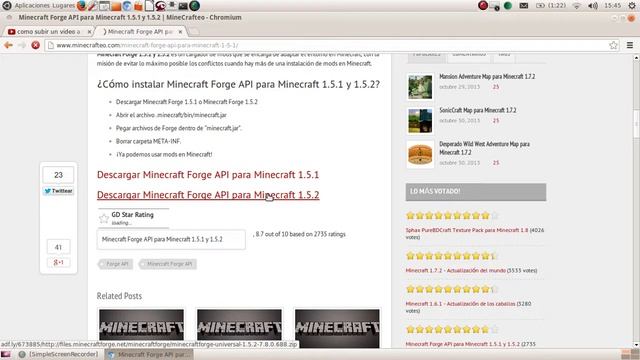
Task: Launch Firefox from the top panel
Action: 82,6
